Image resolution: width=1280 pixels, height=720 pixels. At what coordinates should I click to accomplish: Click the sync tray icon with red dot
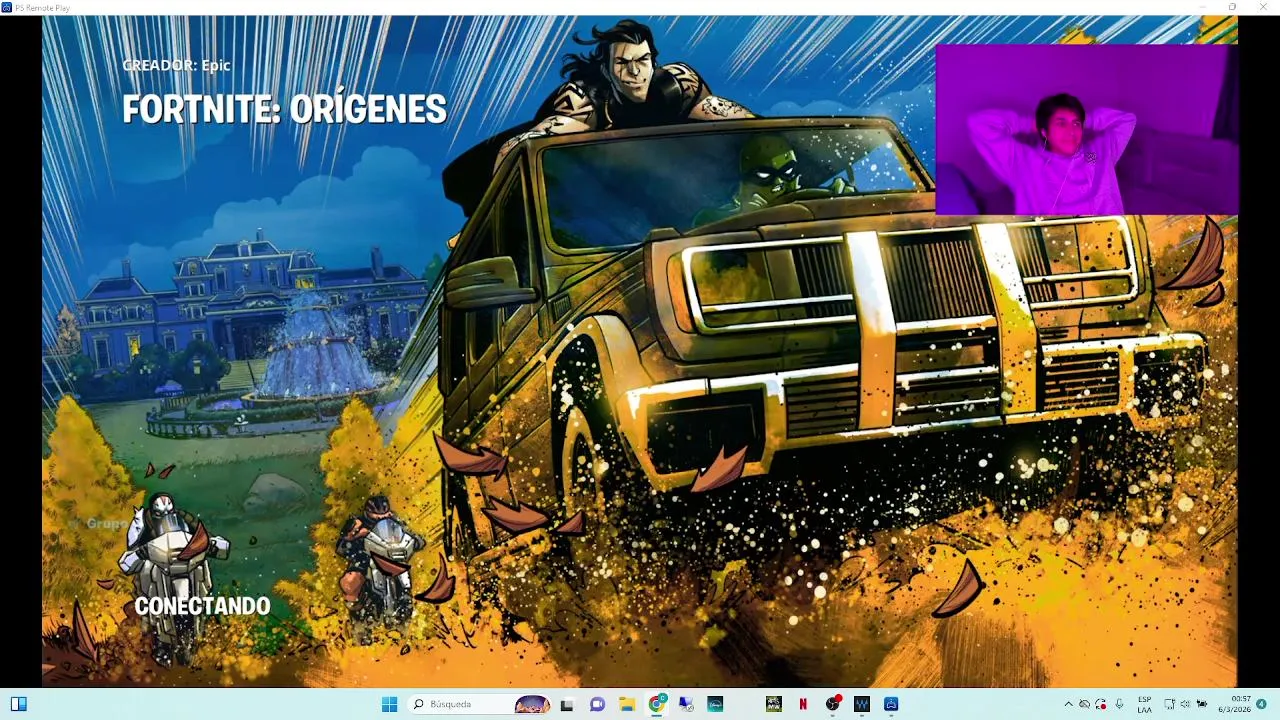tap(1101, 704)
